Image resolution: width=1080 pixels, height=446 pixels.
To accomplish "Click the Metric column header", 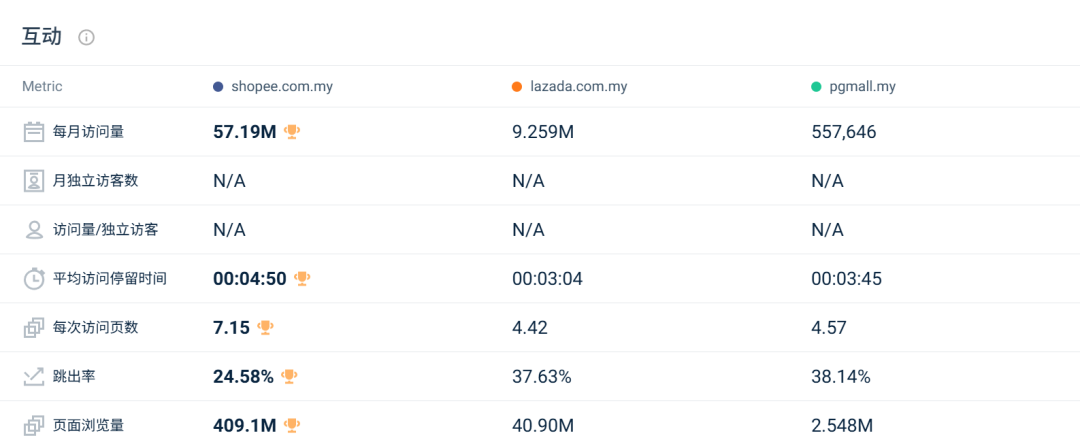I will [42, 87].
